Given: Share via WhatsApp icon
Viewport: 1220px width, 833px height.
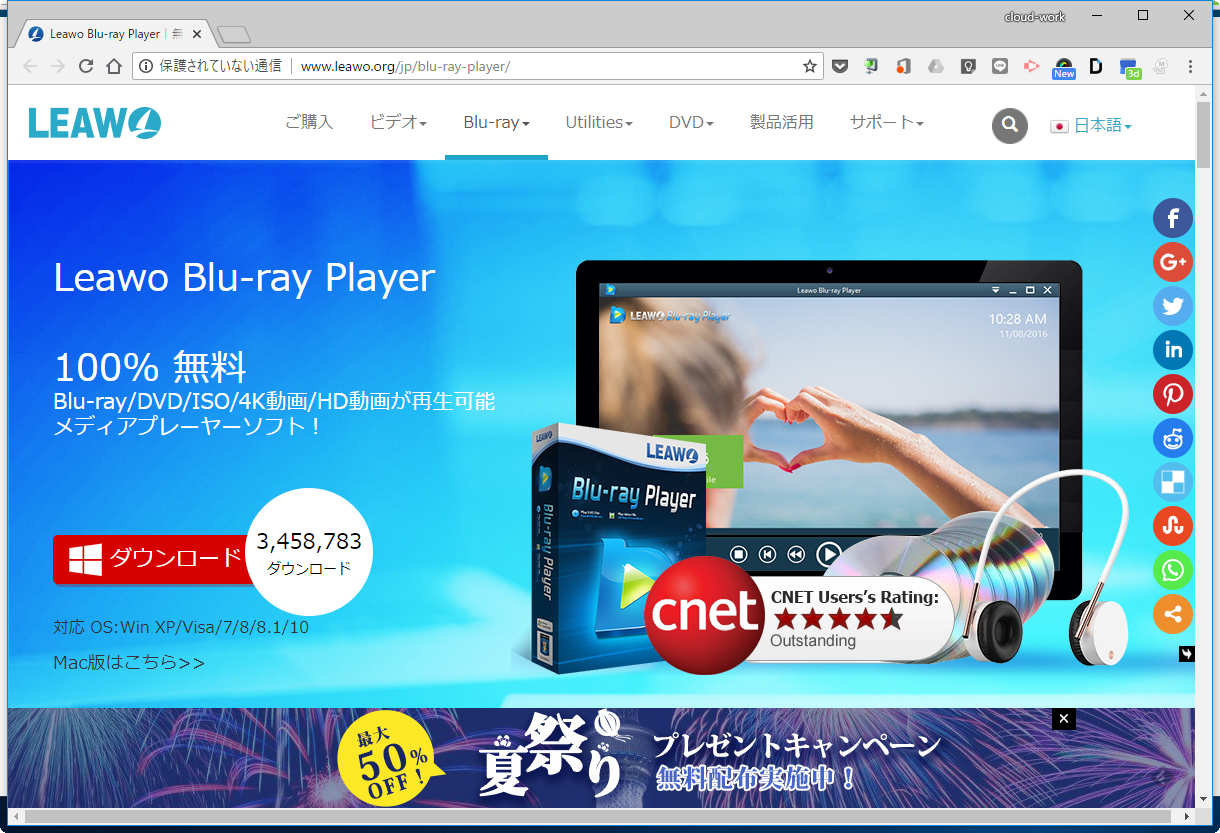Looking at the screenshot, I should click(x=1173, y=570).
